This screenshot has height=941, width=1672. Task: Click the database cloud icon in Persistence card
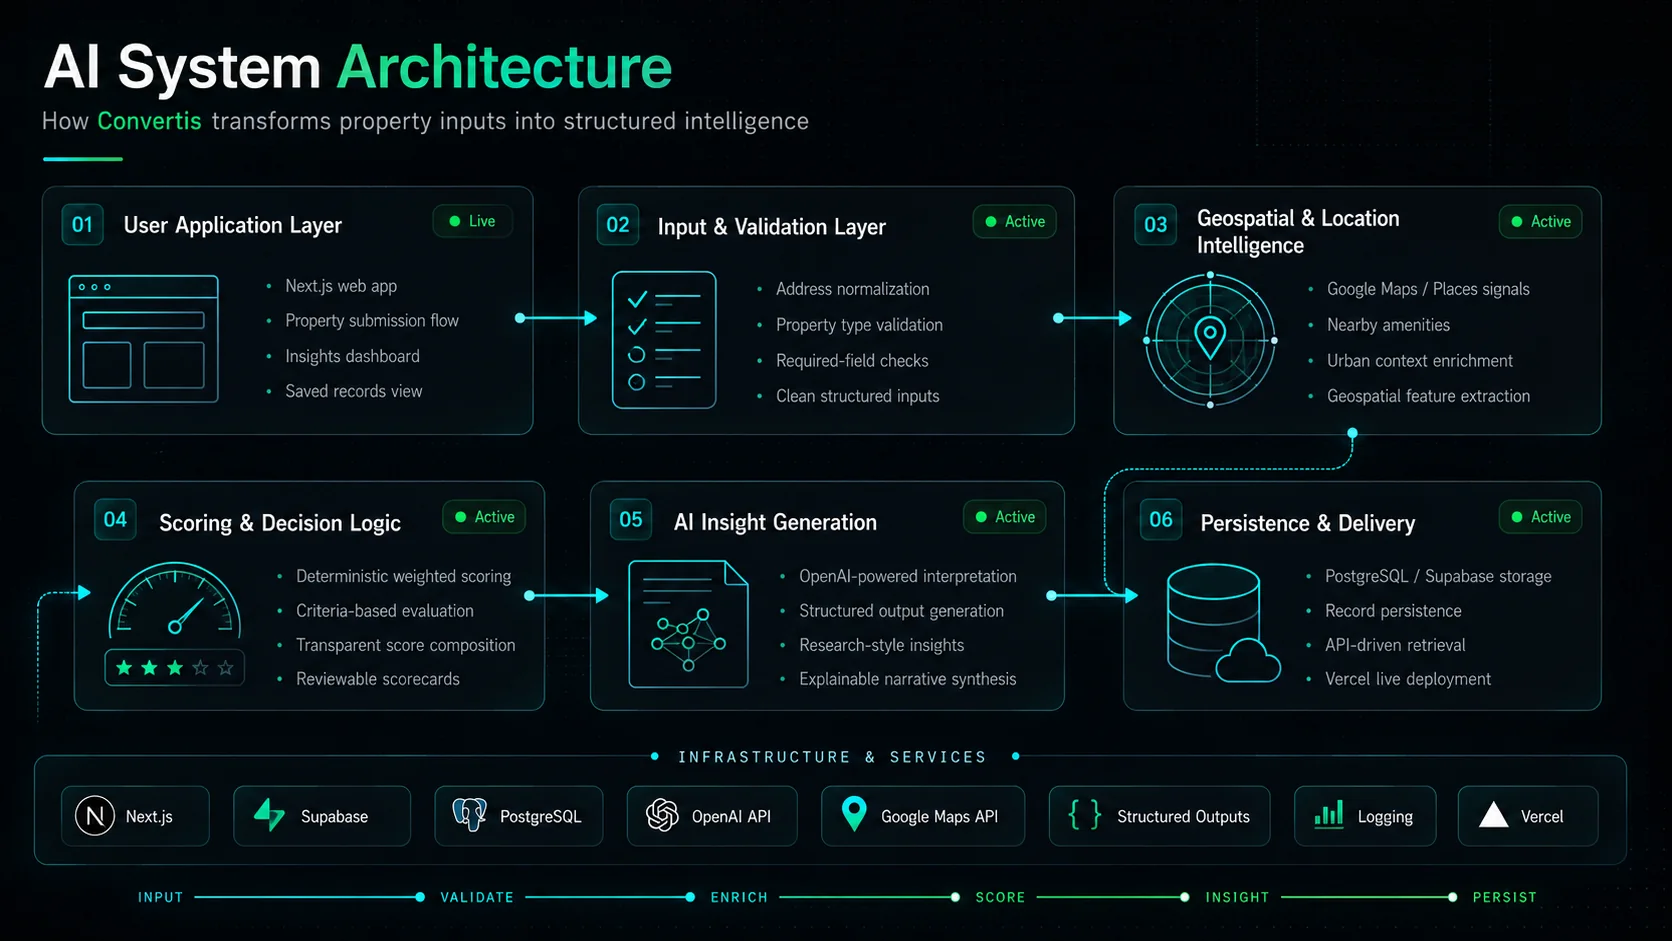1223,623
